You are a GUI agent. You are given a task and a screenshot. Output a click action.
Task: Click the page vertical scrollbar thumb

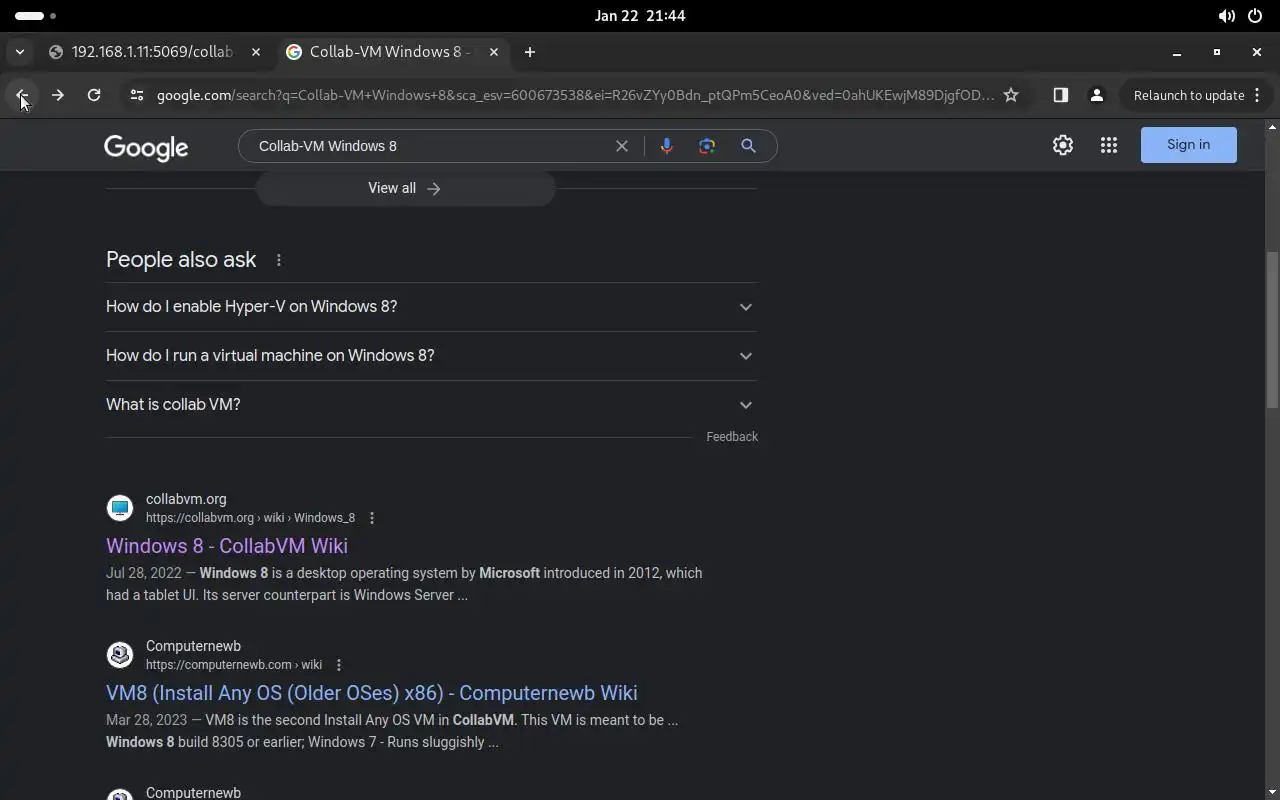coord(1272,329)
